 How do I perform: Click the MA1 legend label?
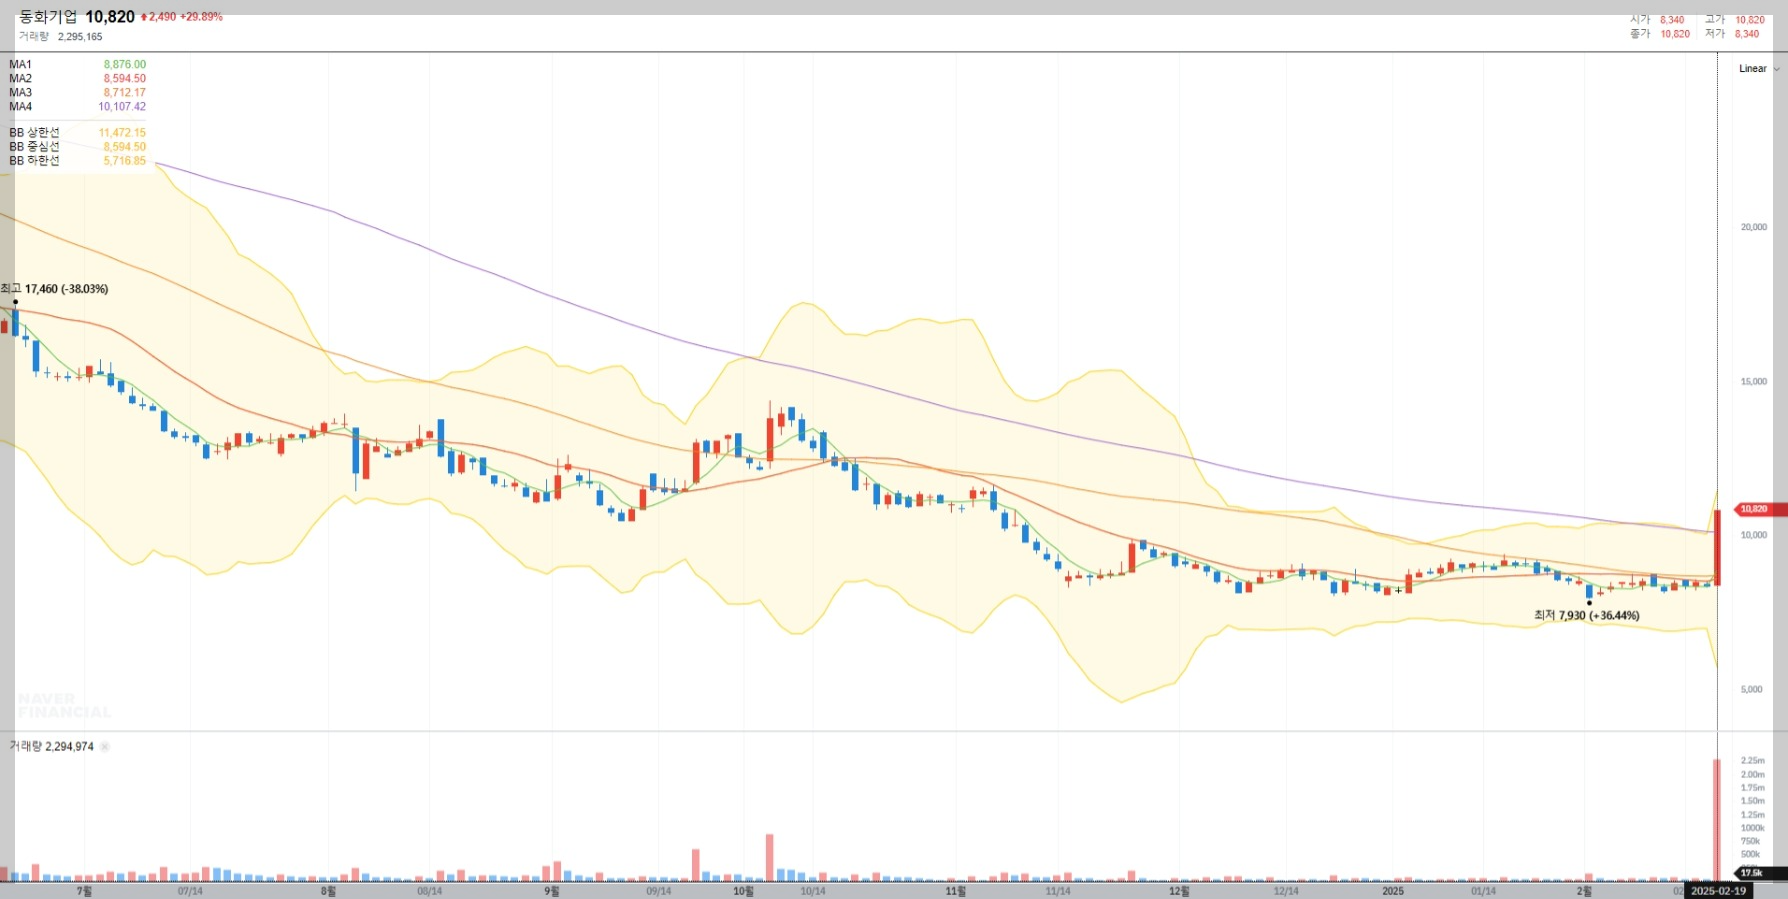pyautogui.click(x=21, y=65)
